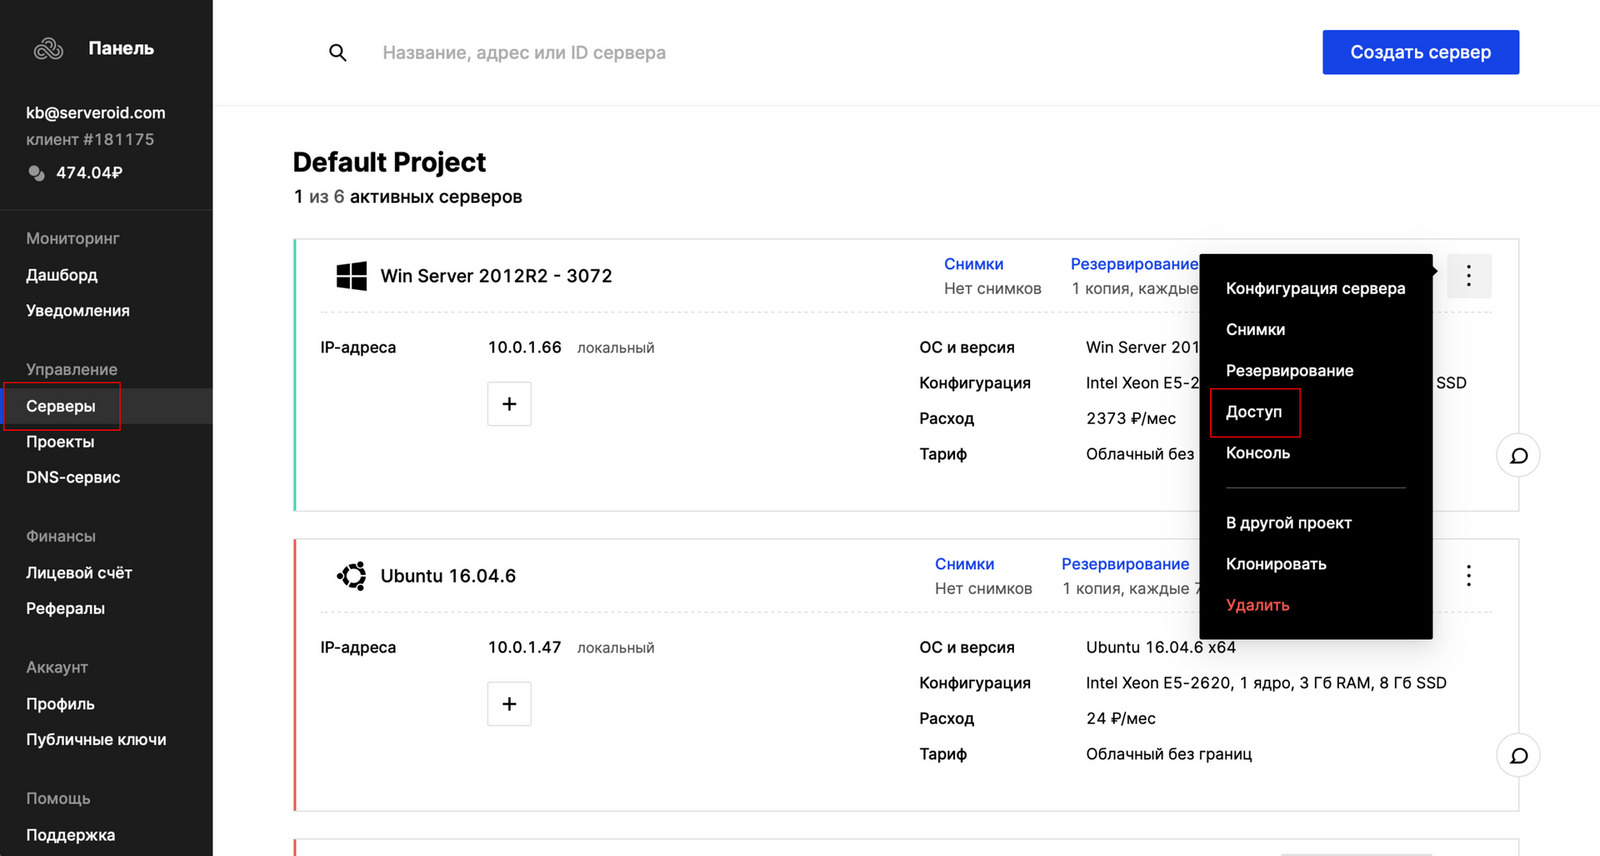Open chat bubble beside Ubuntu card
The height and width of the screenshot is (856, 1600).
click(x=1518, y=756)
